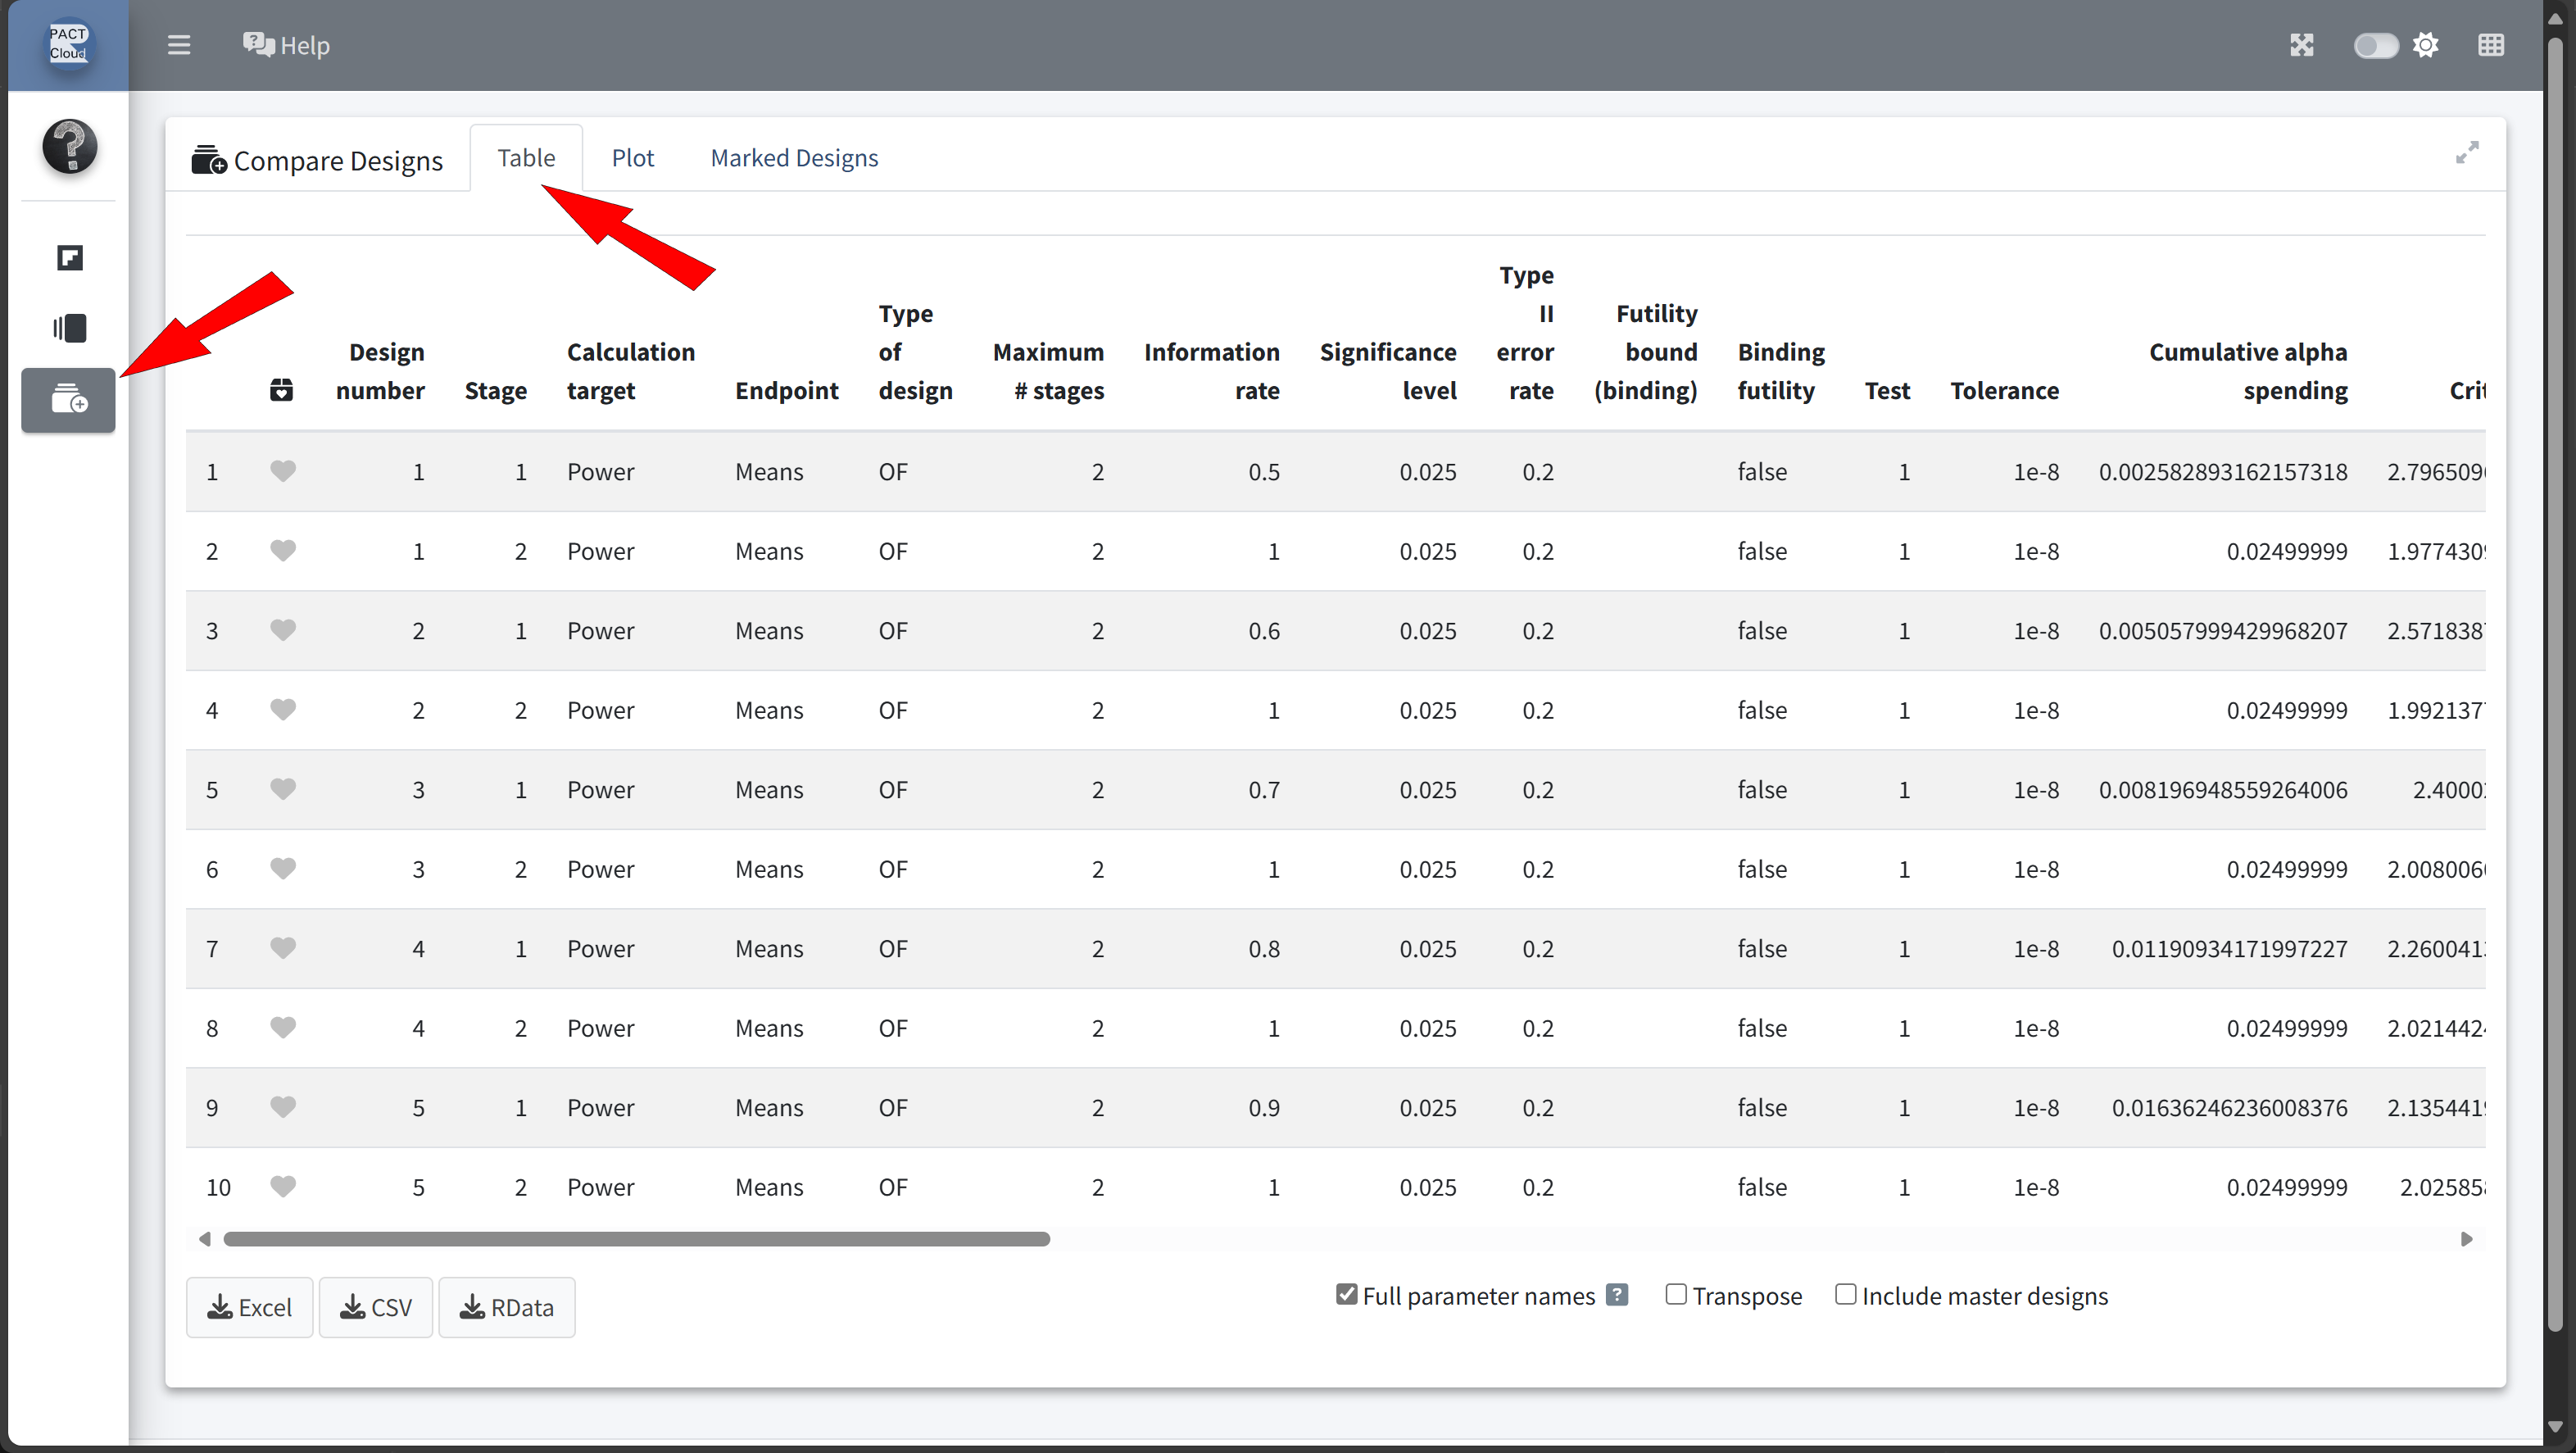The width and height of the screenshot is (2576, 1453).
Task: Uncheck Full parameter names checkbox
Action: pyautogui.click(x=1347, y=1295)
